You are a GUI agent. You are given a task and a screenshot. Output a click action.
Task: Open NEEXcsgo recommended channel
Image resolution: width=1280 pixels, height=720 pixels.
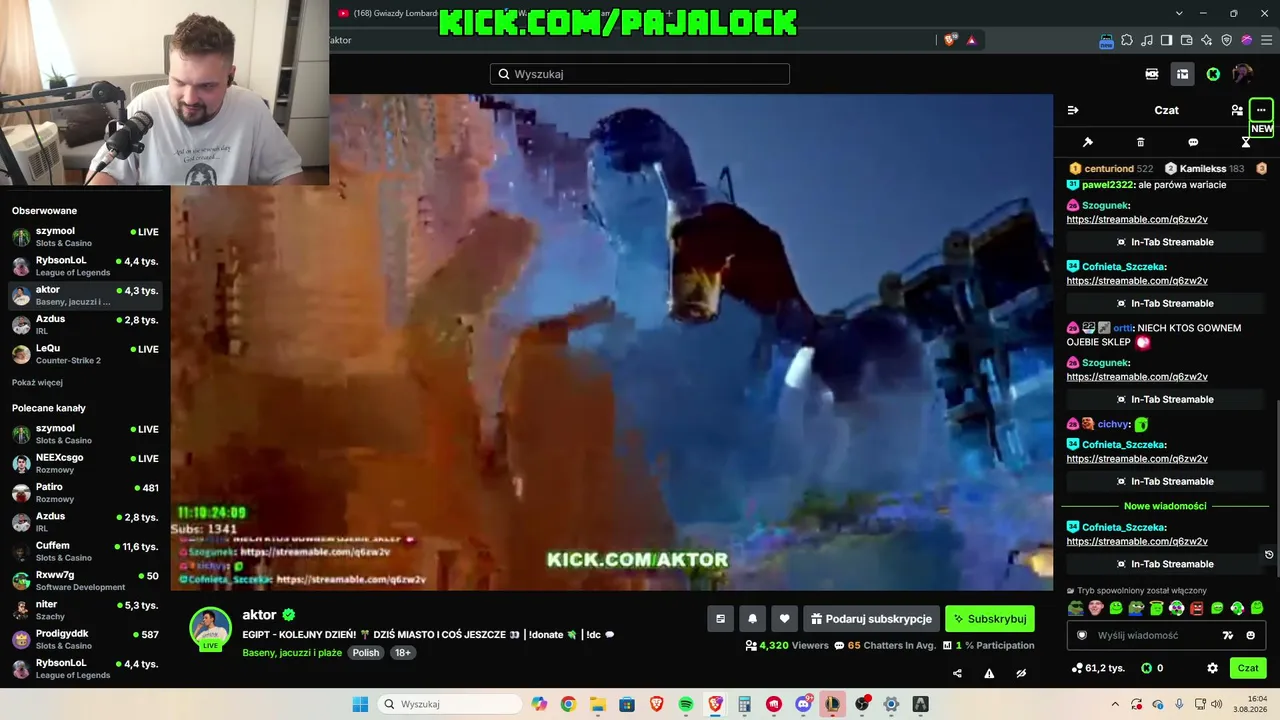click(85, 463)
